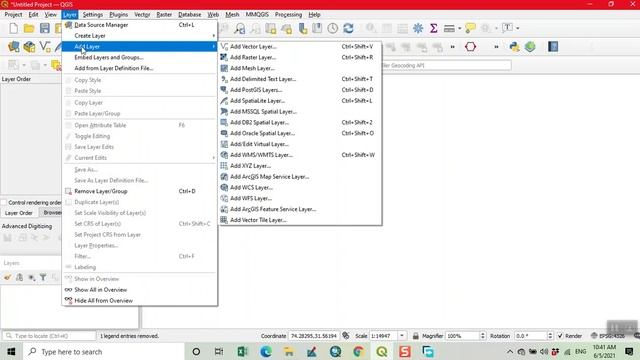The image size is (640, 360).
Task: Select Add Vector Tile Layer entry
Action: click(x=300, y=220)
